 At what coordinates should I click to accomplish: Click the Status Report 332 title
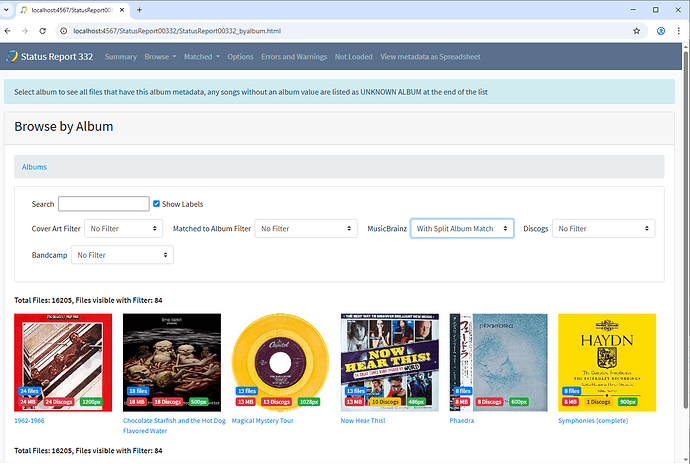click(57, 57)
